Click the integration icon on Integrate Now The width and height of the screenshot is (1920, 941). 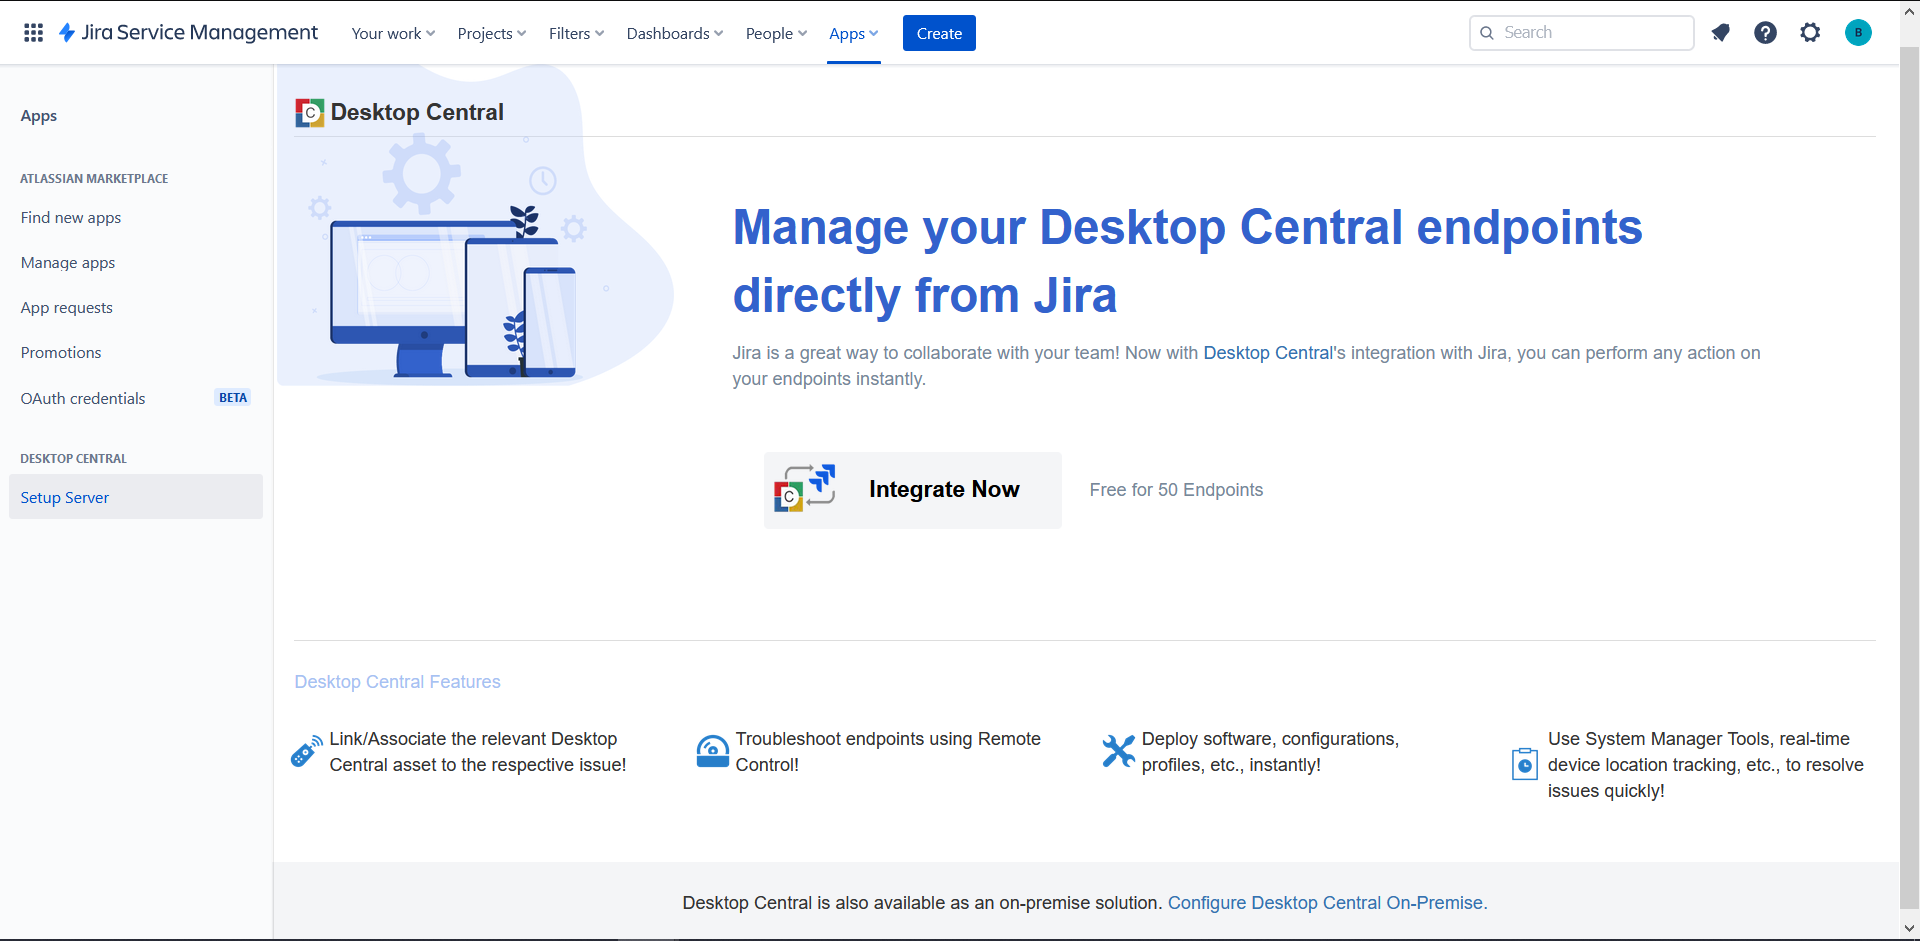805,489
